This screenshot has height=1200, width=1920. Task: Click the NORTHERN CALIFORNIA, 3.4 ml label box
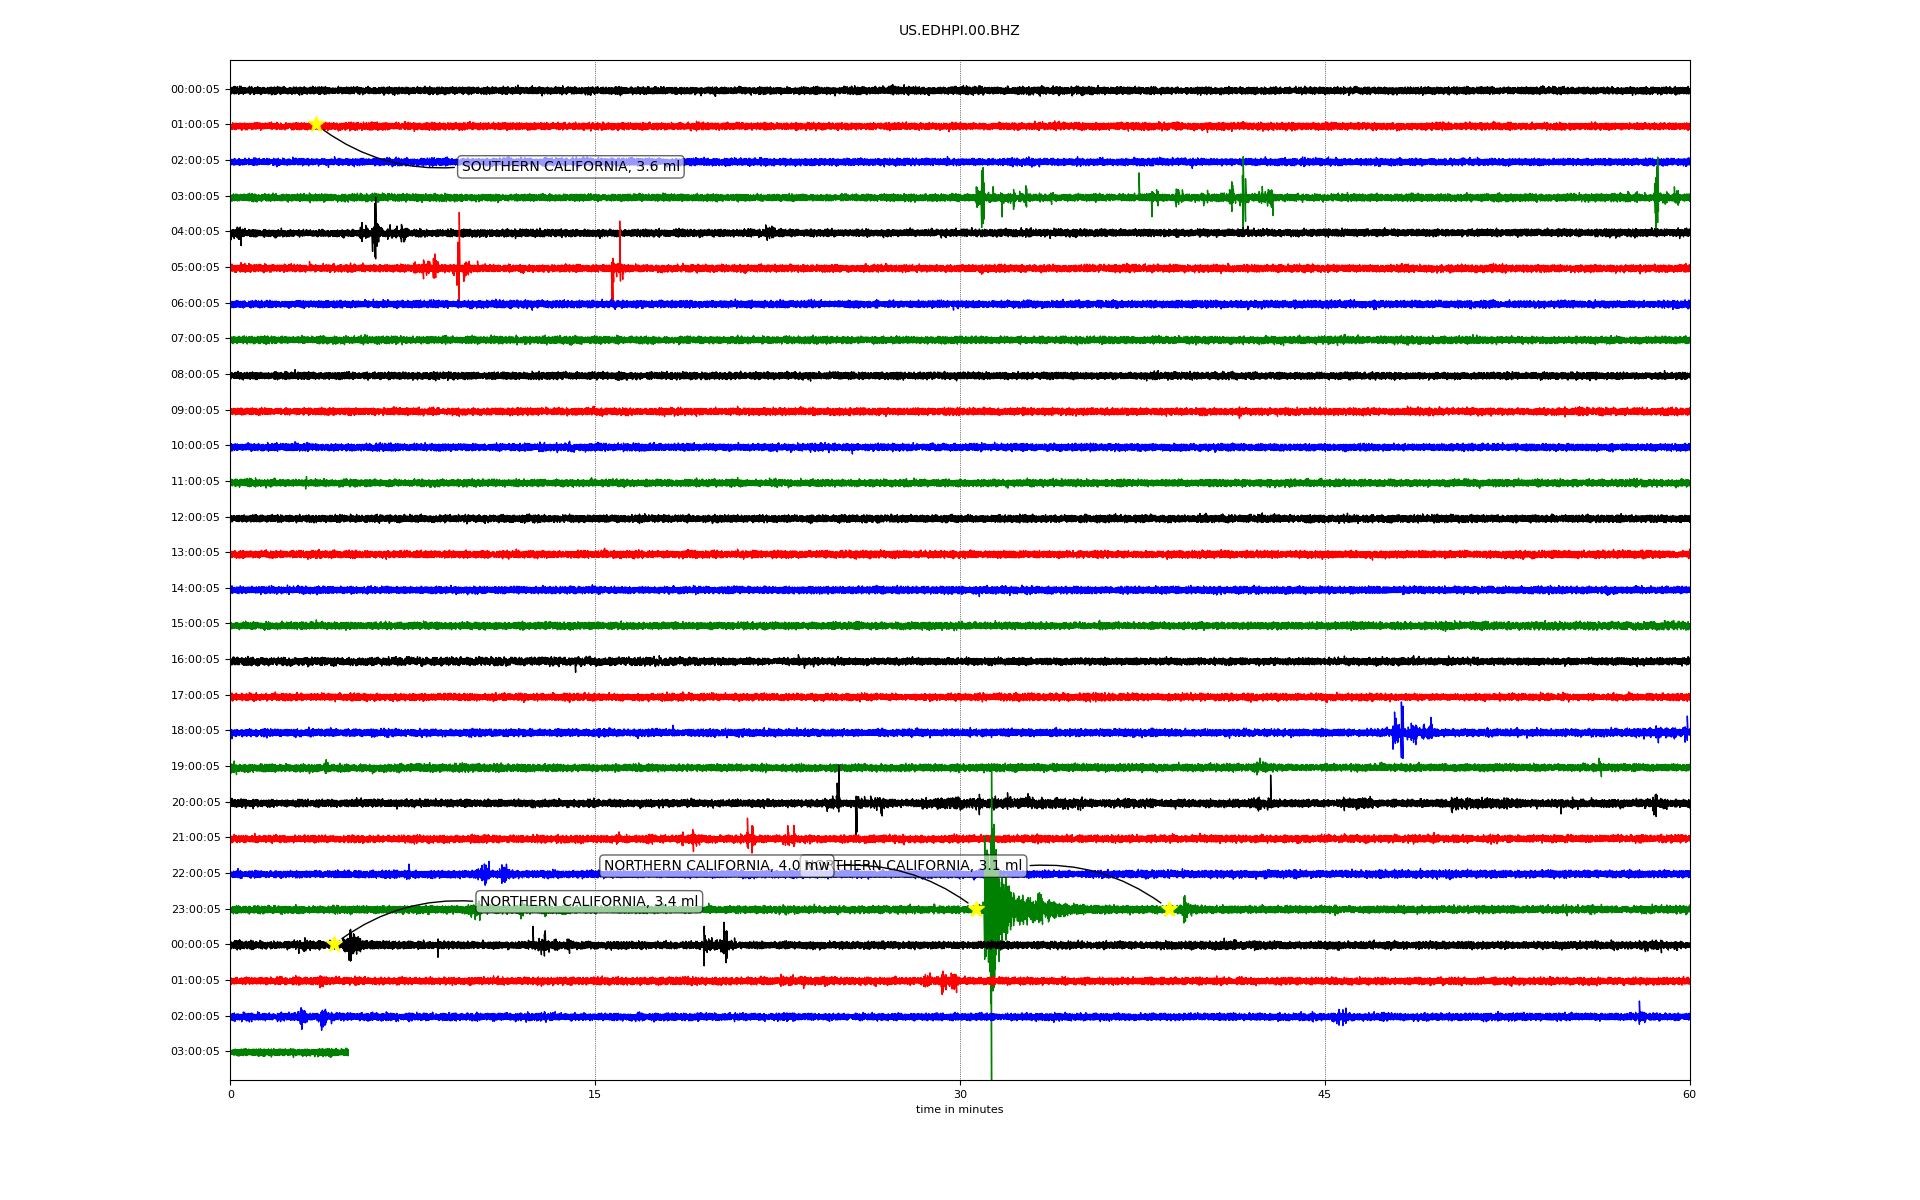click(589, 902)
